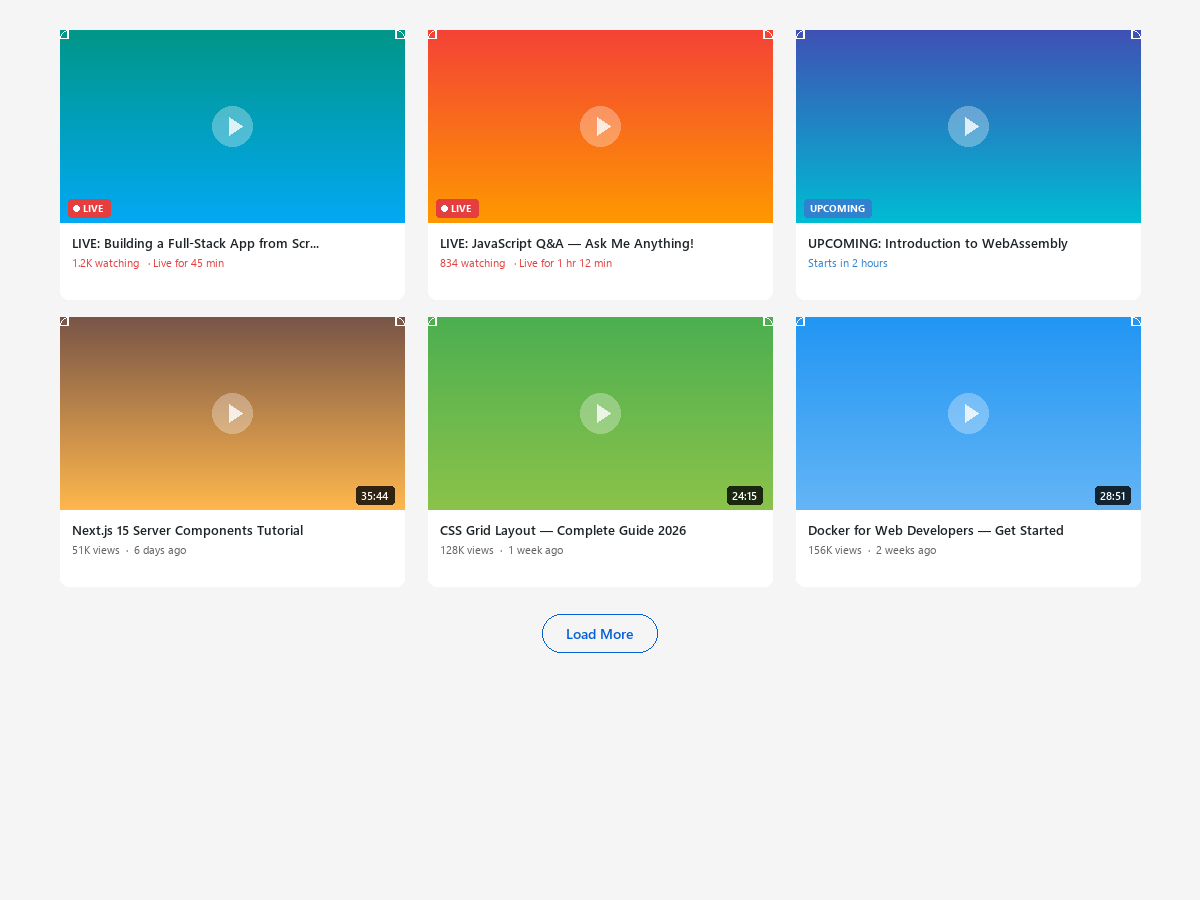Play the Full-Stack App live stream
1200x900 pixels.
232,126
